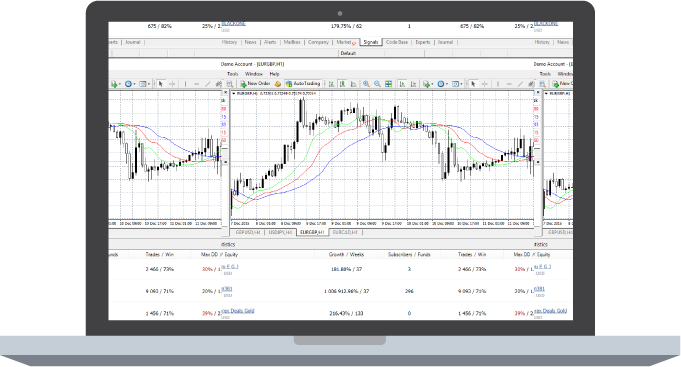Open the Market tab
Viewport: 681px width, 367px height.
345,42
